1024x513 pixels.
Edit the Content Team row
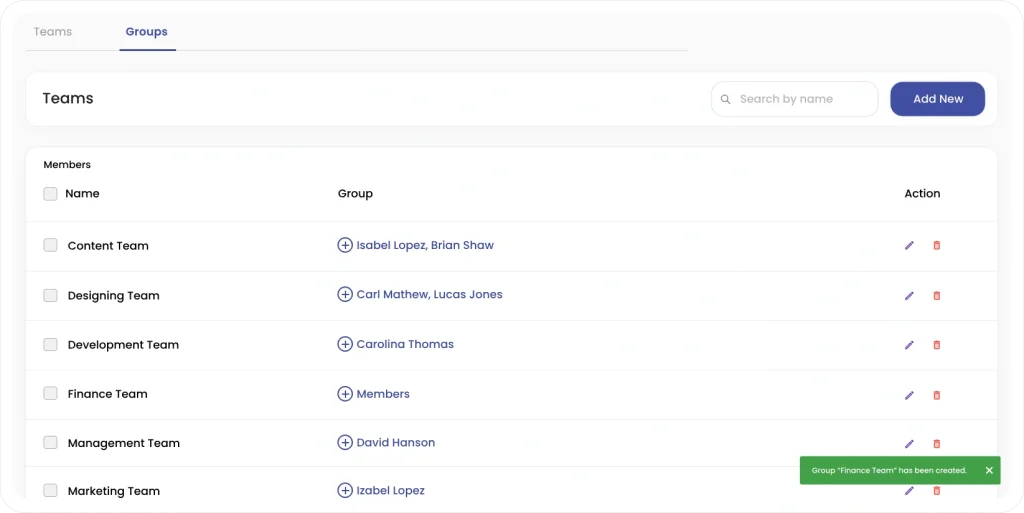[909, 245]
